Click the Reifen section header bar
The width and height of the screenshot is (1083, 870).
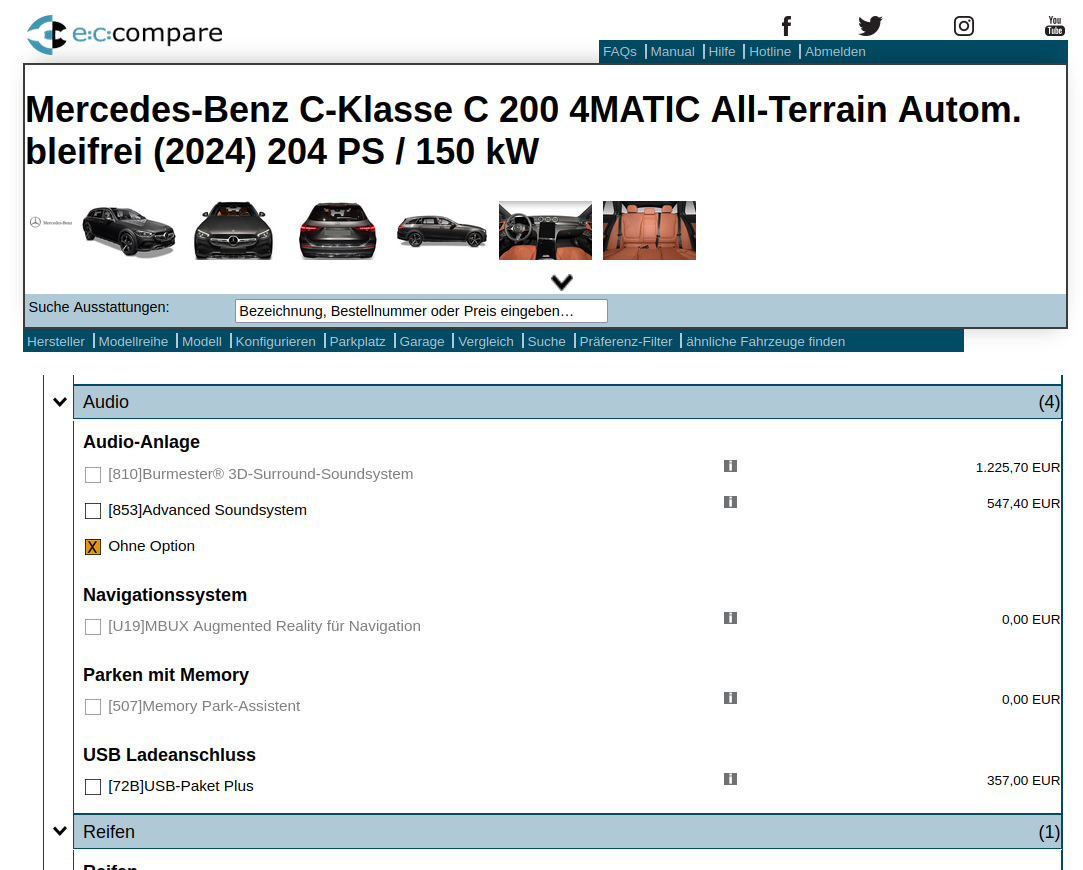pyautogui.click(x=567, y=831)
